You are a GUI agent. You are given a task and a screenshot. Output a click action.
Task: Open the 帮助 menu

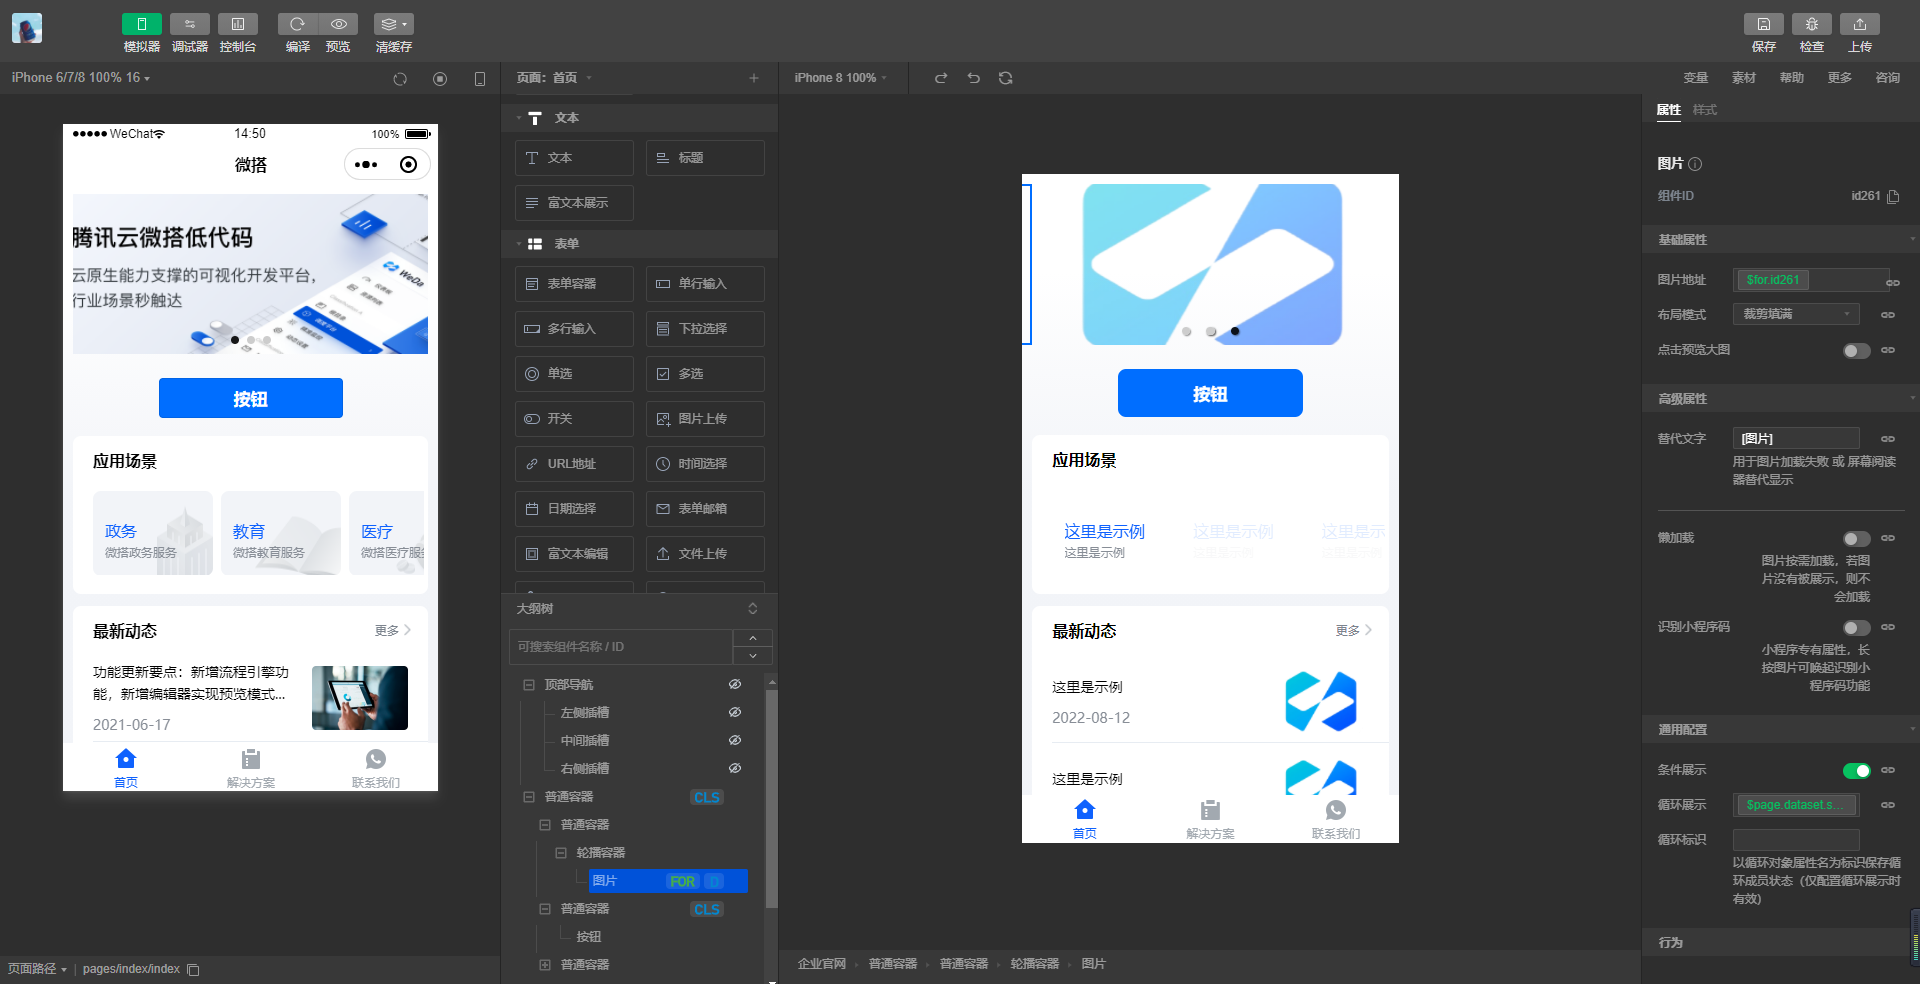pos(1792,78)
